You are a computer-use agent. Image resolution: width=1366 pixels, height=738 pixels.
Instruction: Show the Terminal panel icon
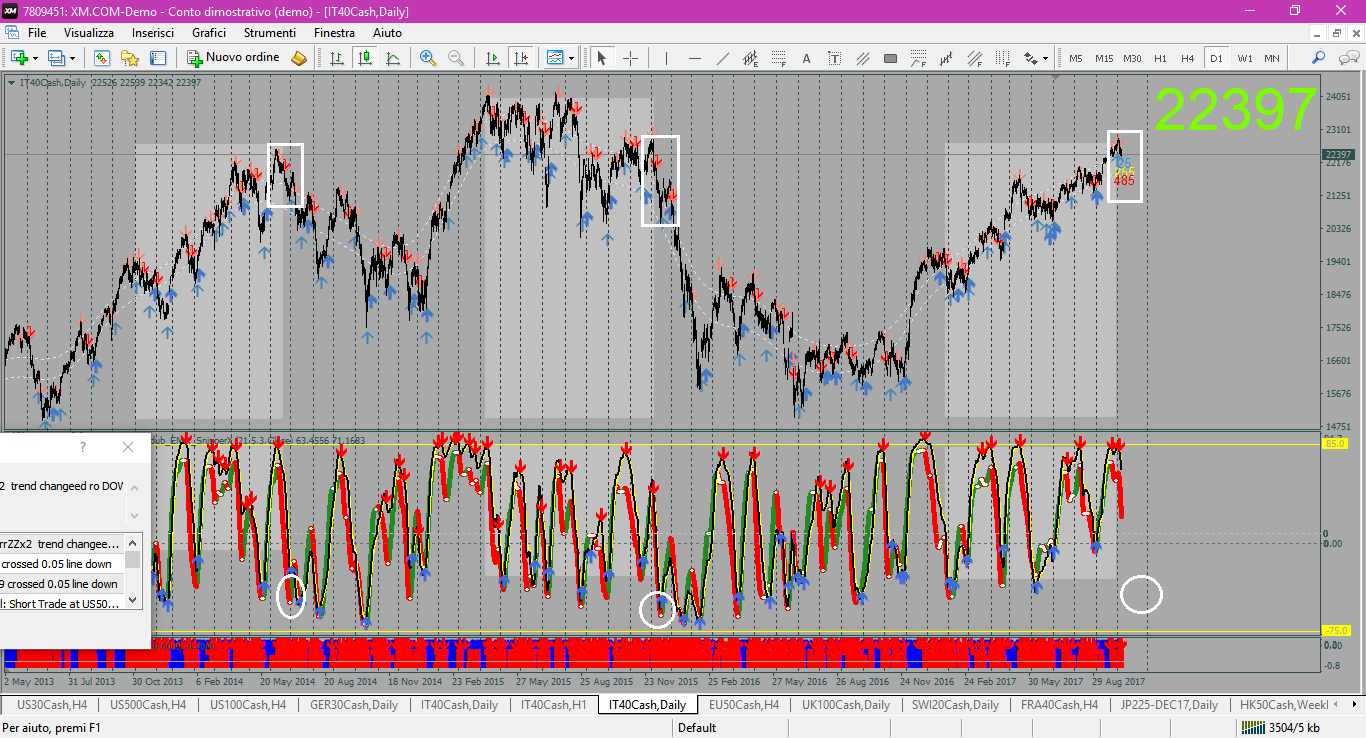point(158,58)
